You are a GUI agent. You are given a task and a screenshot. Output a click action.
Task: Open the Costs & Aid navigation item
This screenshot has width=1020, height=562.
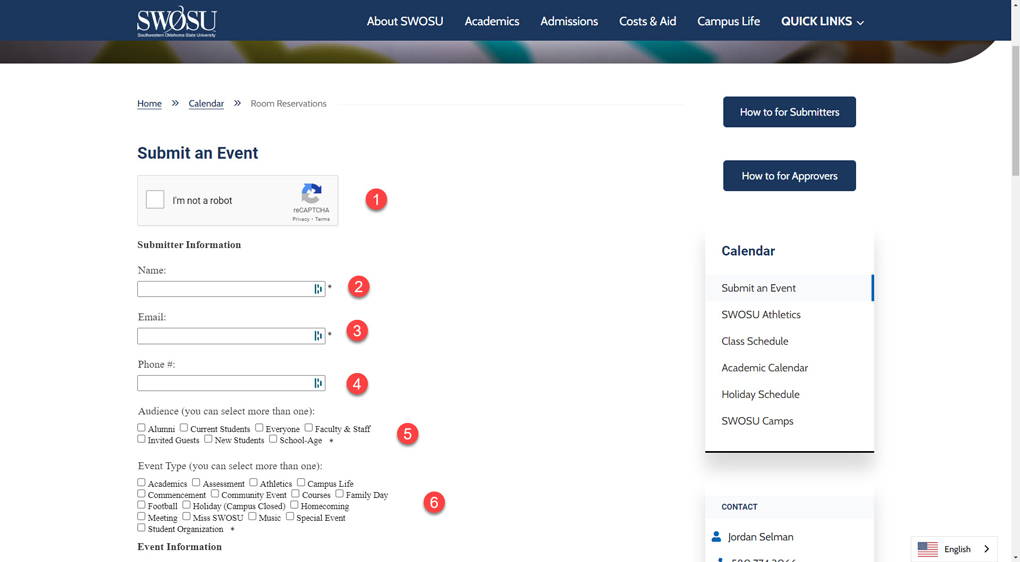click(647, 21)
